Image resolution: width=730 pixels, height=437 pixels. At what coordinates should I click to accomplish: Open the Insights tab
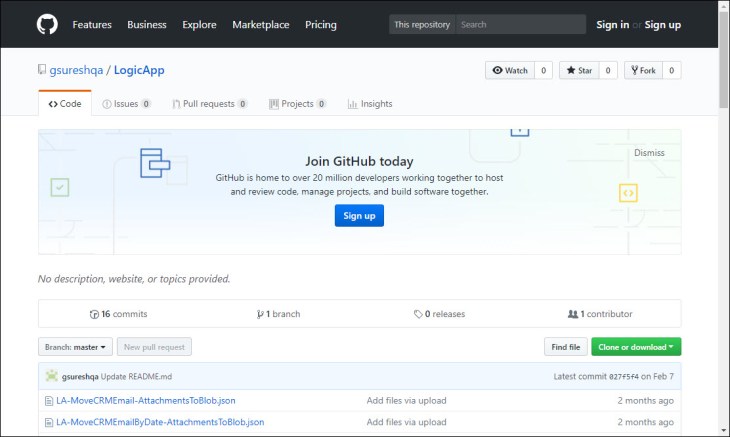370,104
